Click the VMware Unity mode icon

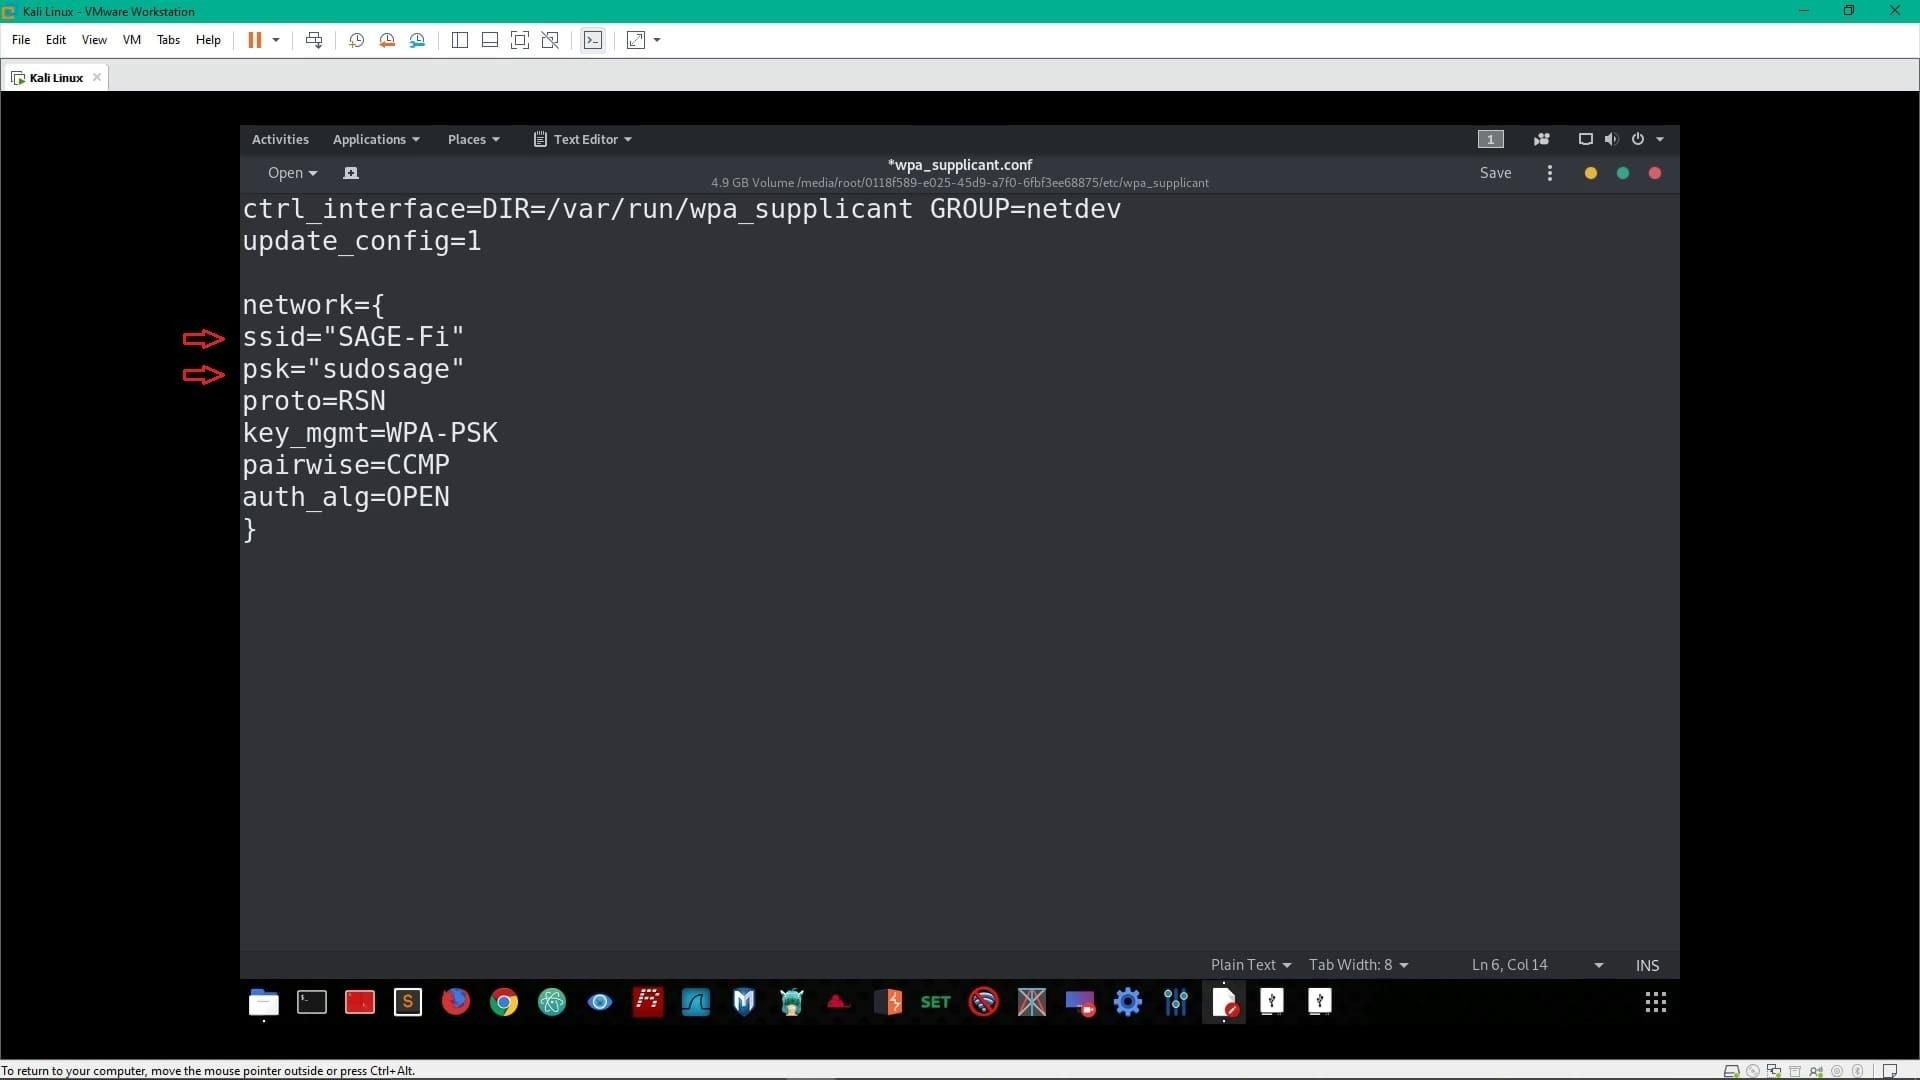[550, 40]
